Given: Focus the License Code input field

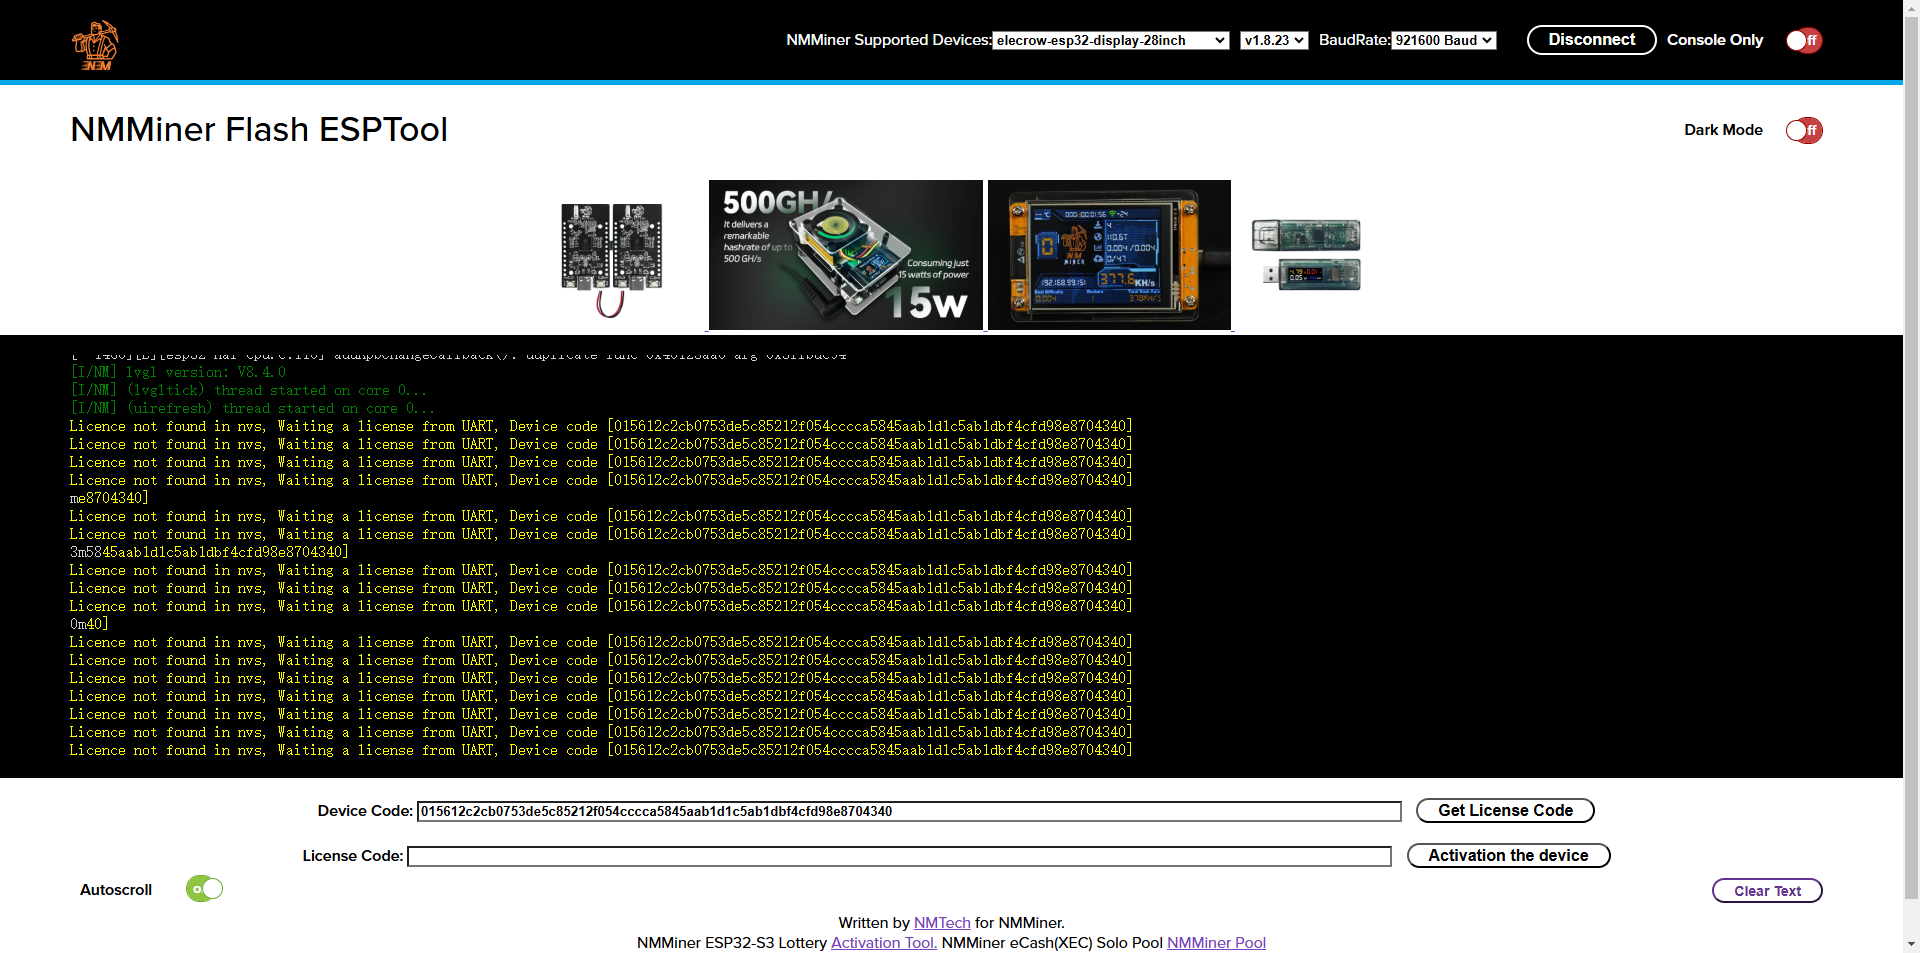Looking at the screenshot, I should pos(898,857).
